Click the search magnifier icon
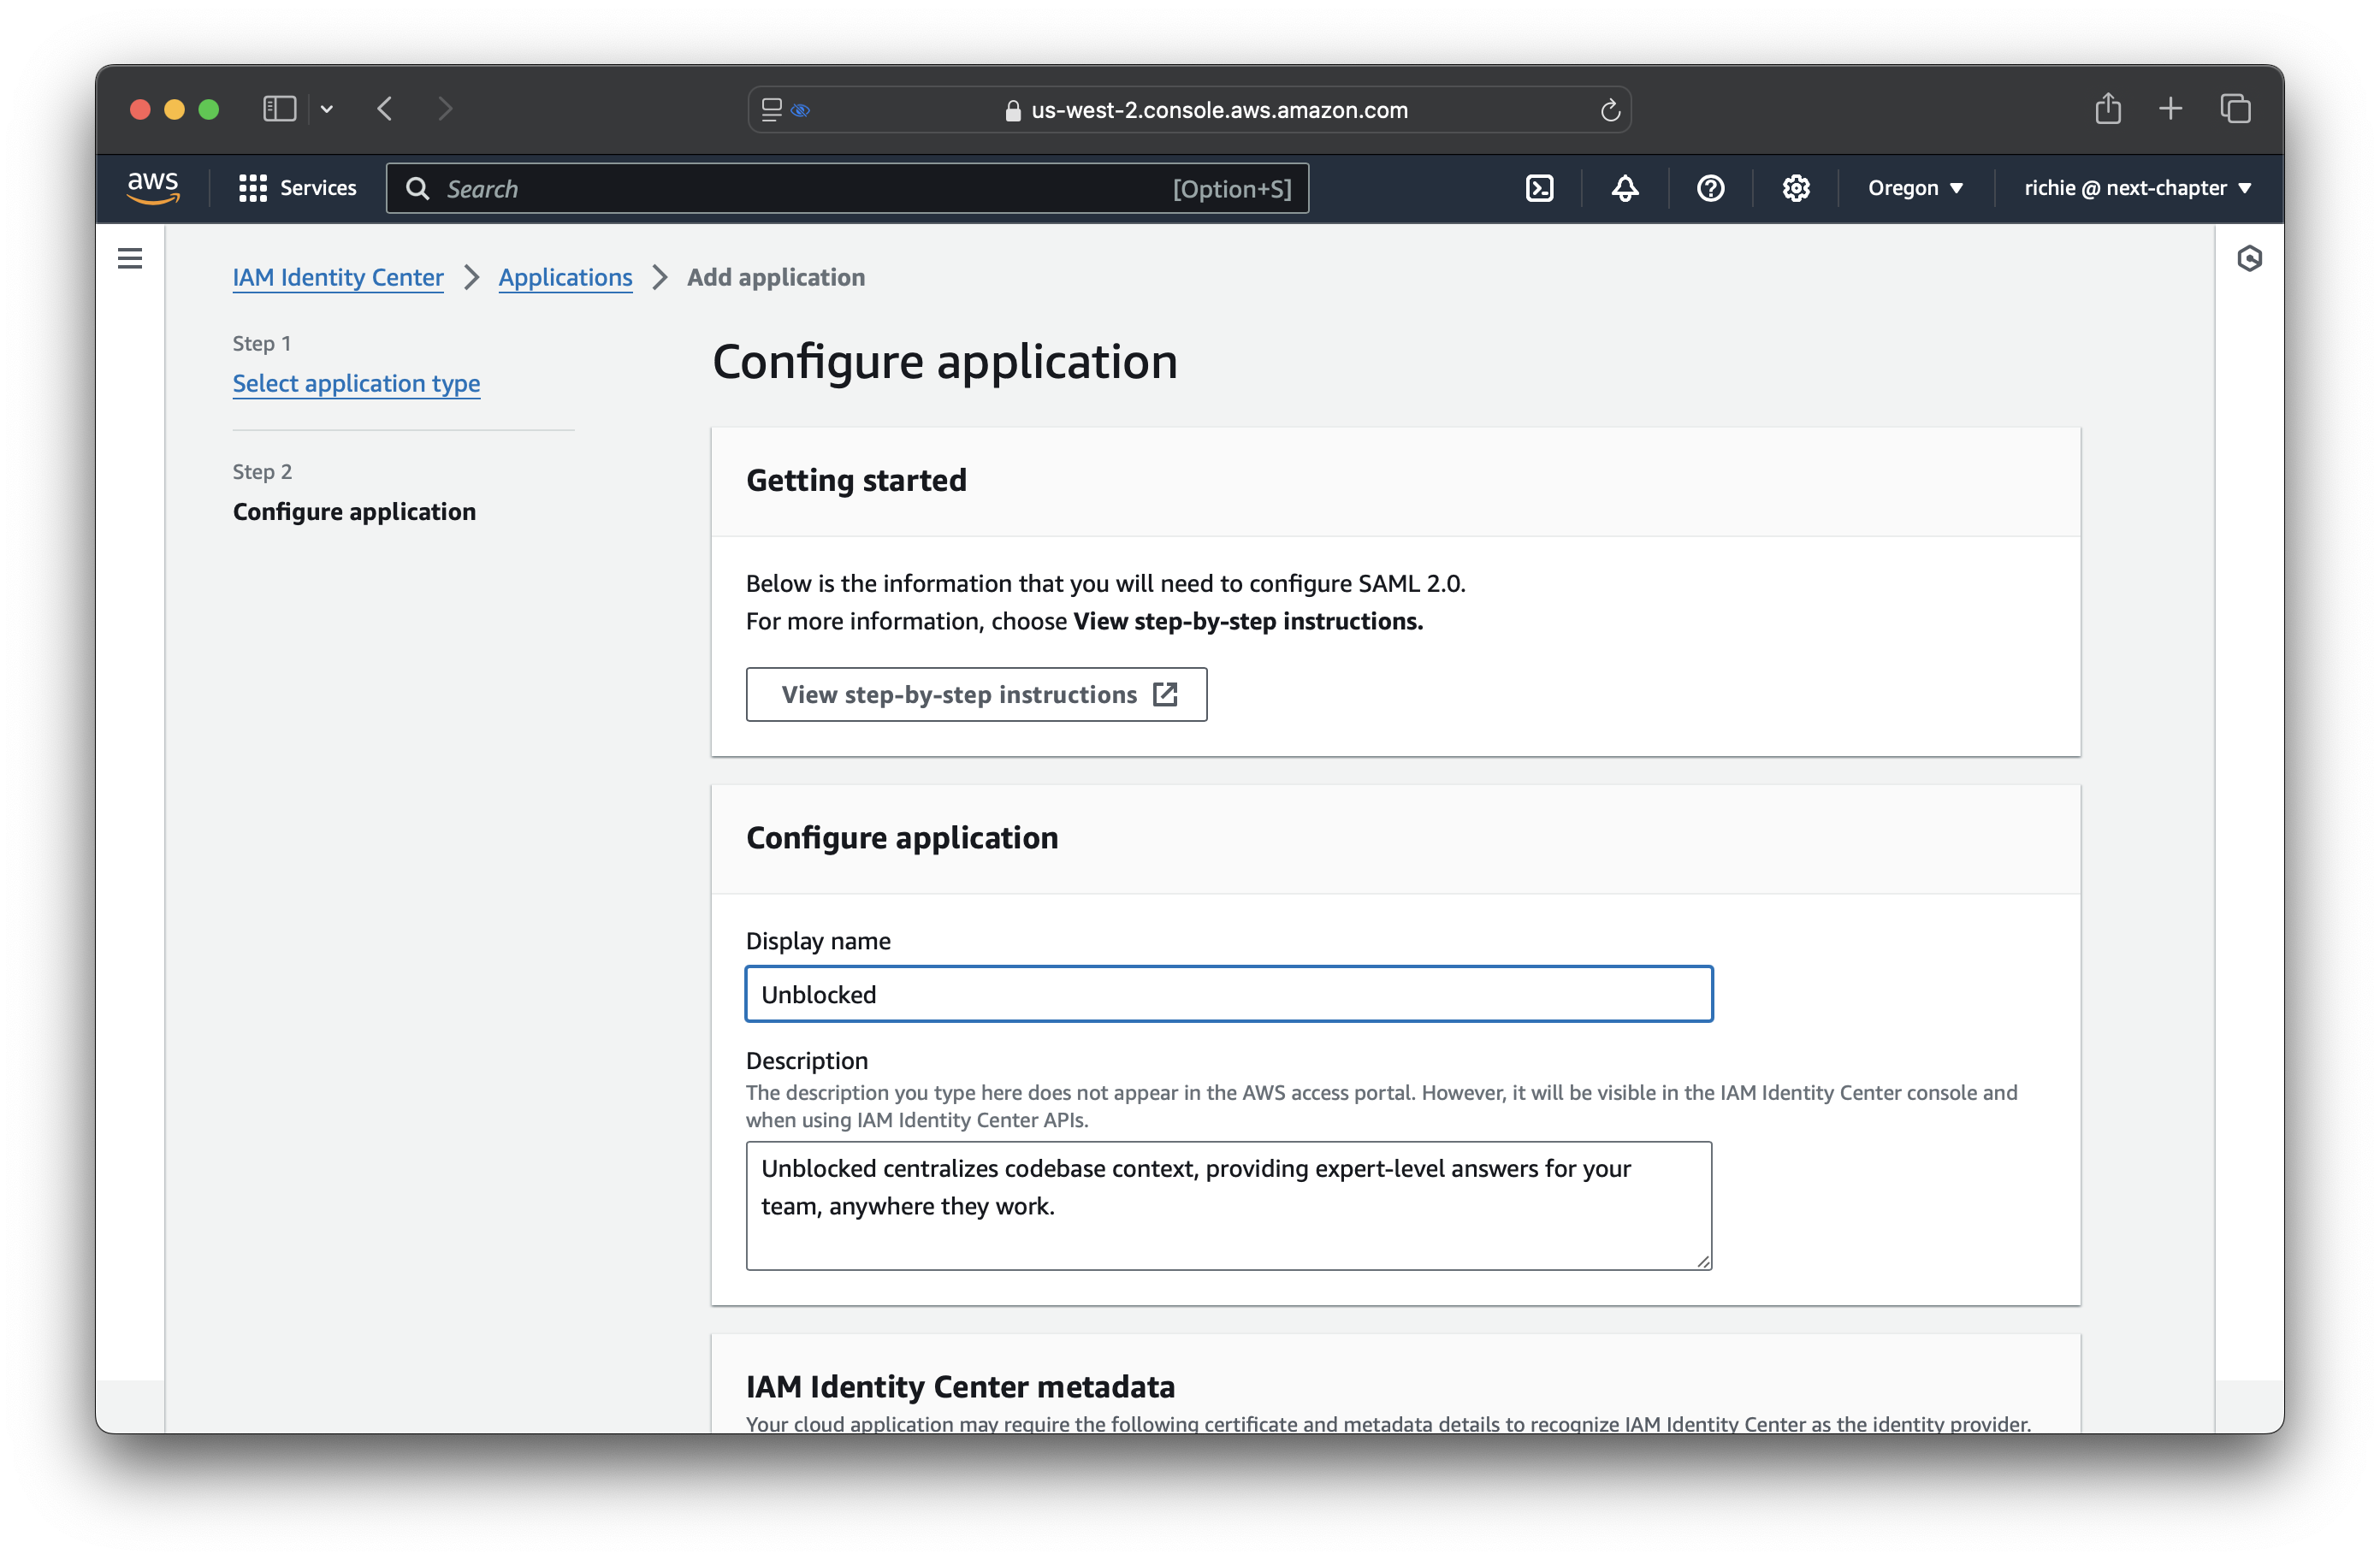2380x1560 pixels. (417, 188)
